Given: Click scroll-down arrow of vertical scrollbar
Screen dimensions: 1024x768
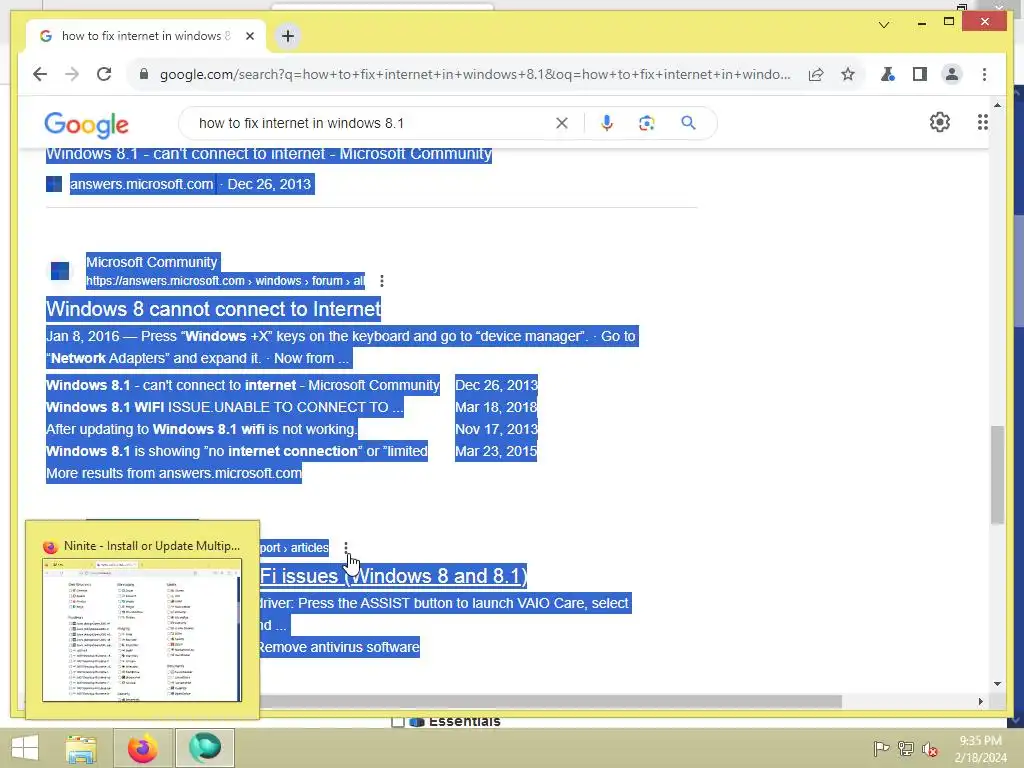Looking at the screenshot, I should (x=997, y=684).
